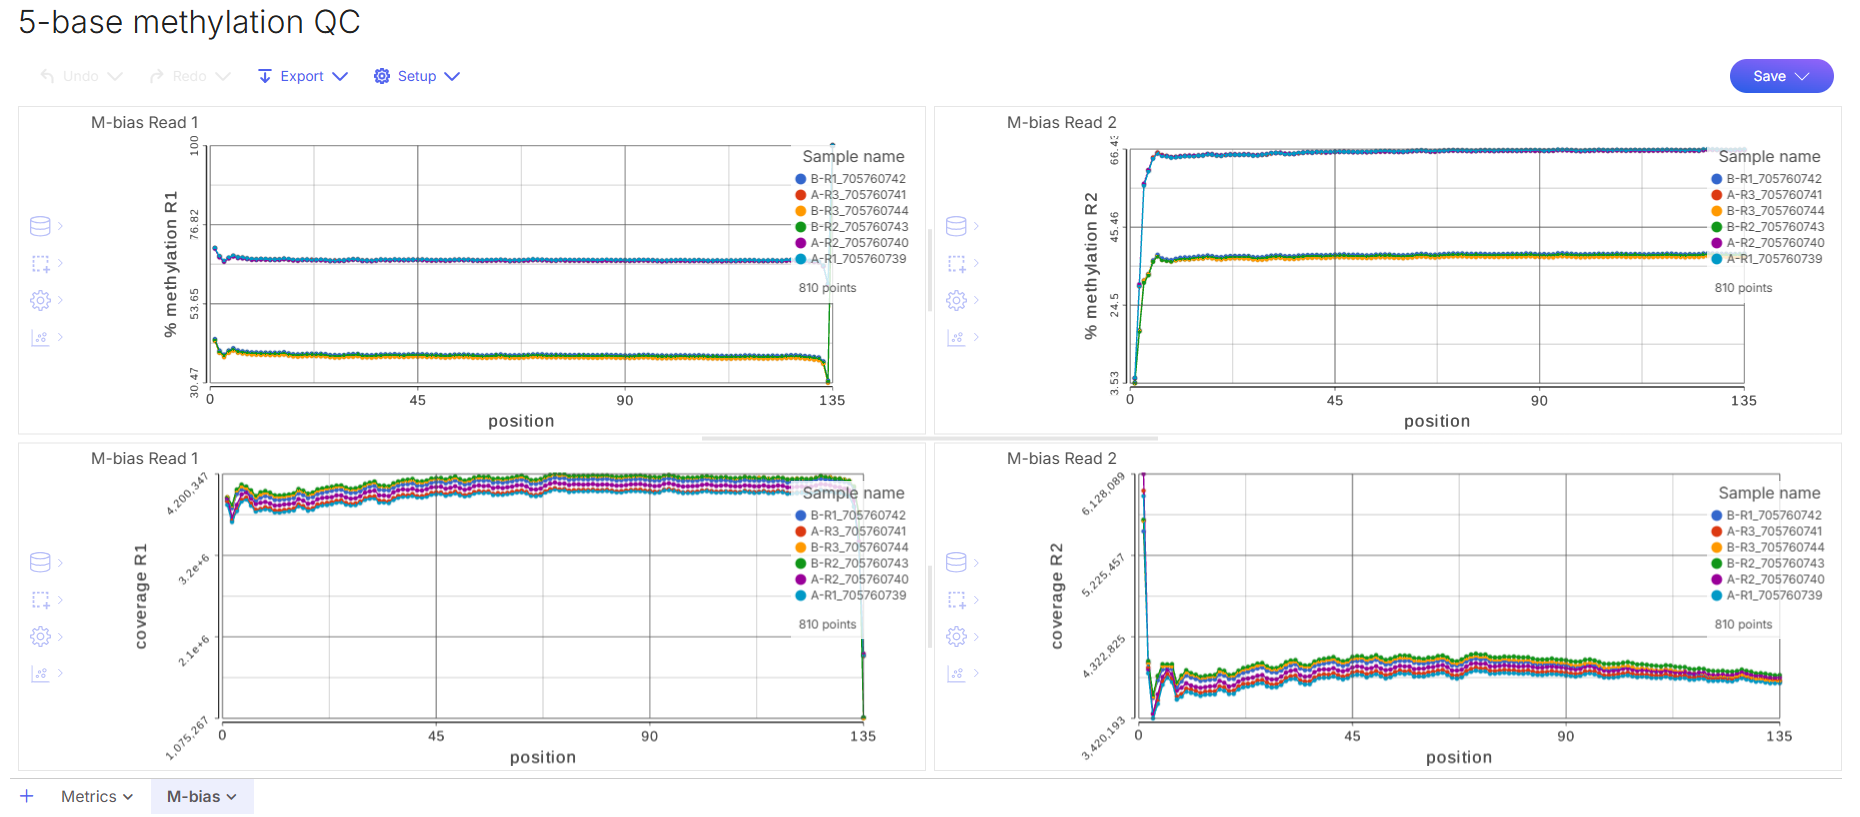
Task: Toggle B-R1_705760742 in the methylation R1 legend
Action: (x=857, y=179)
